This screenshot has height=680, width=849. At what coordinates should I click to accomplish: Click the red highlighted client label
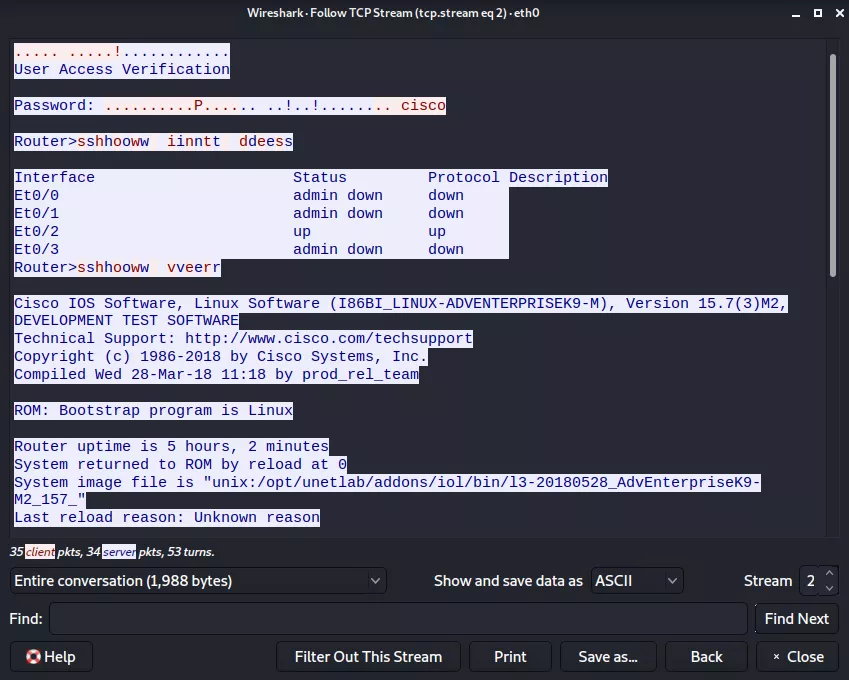(40, 552)
